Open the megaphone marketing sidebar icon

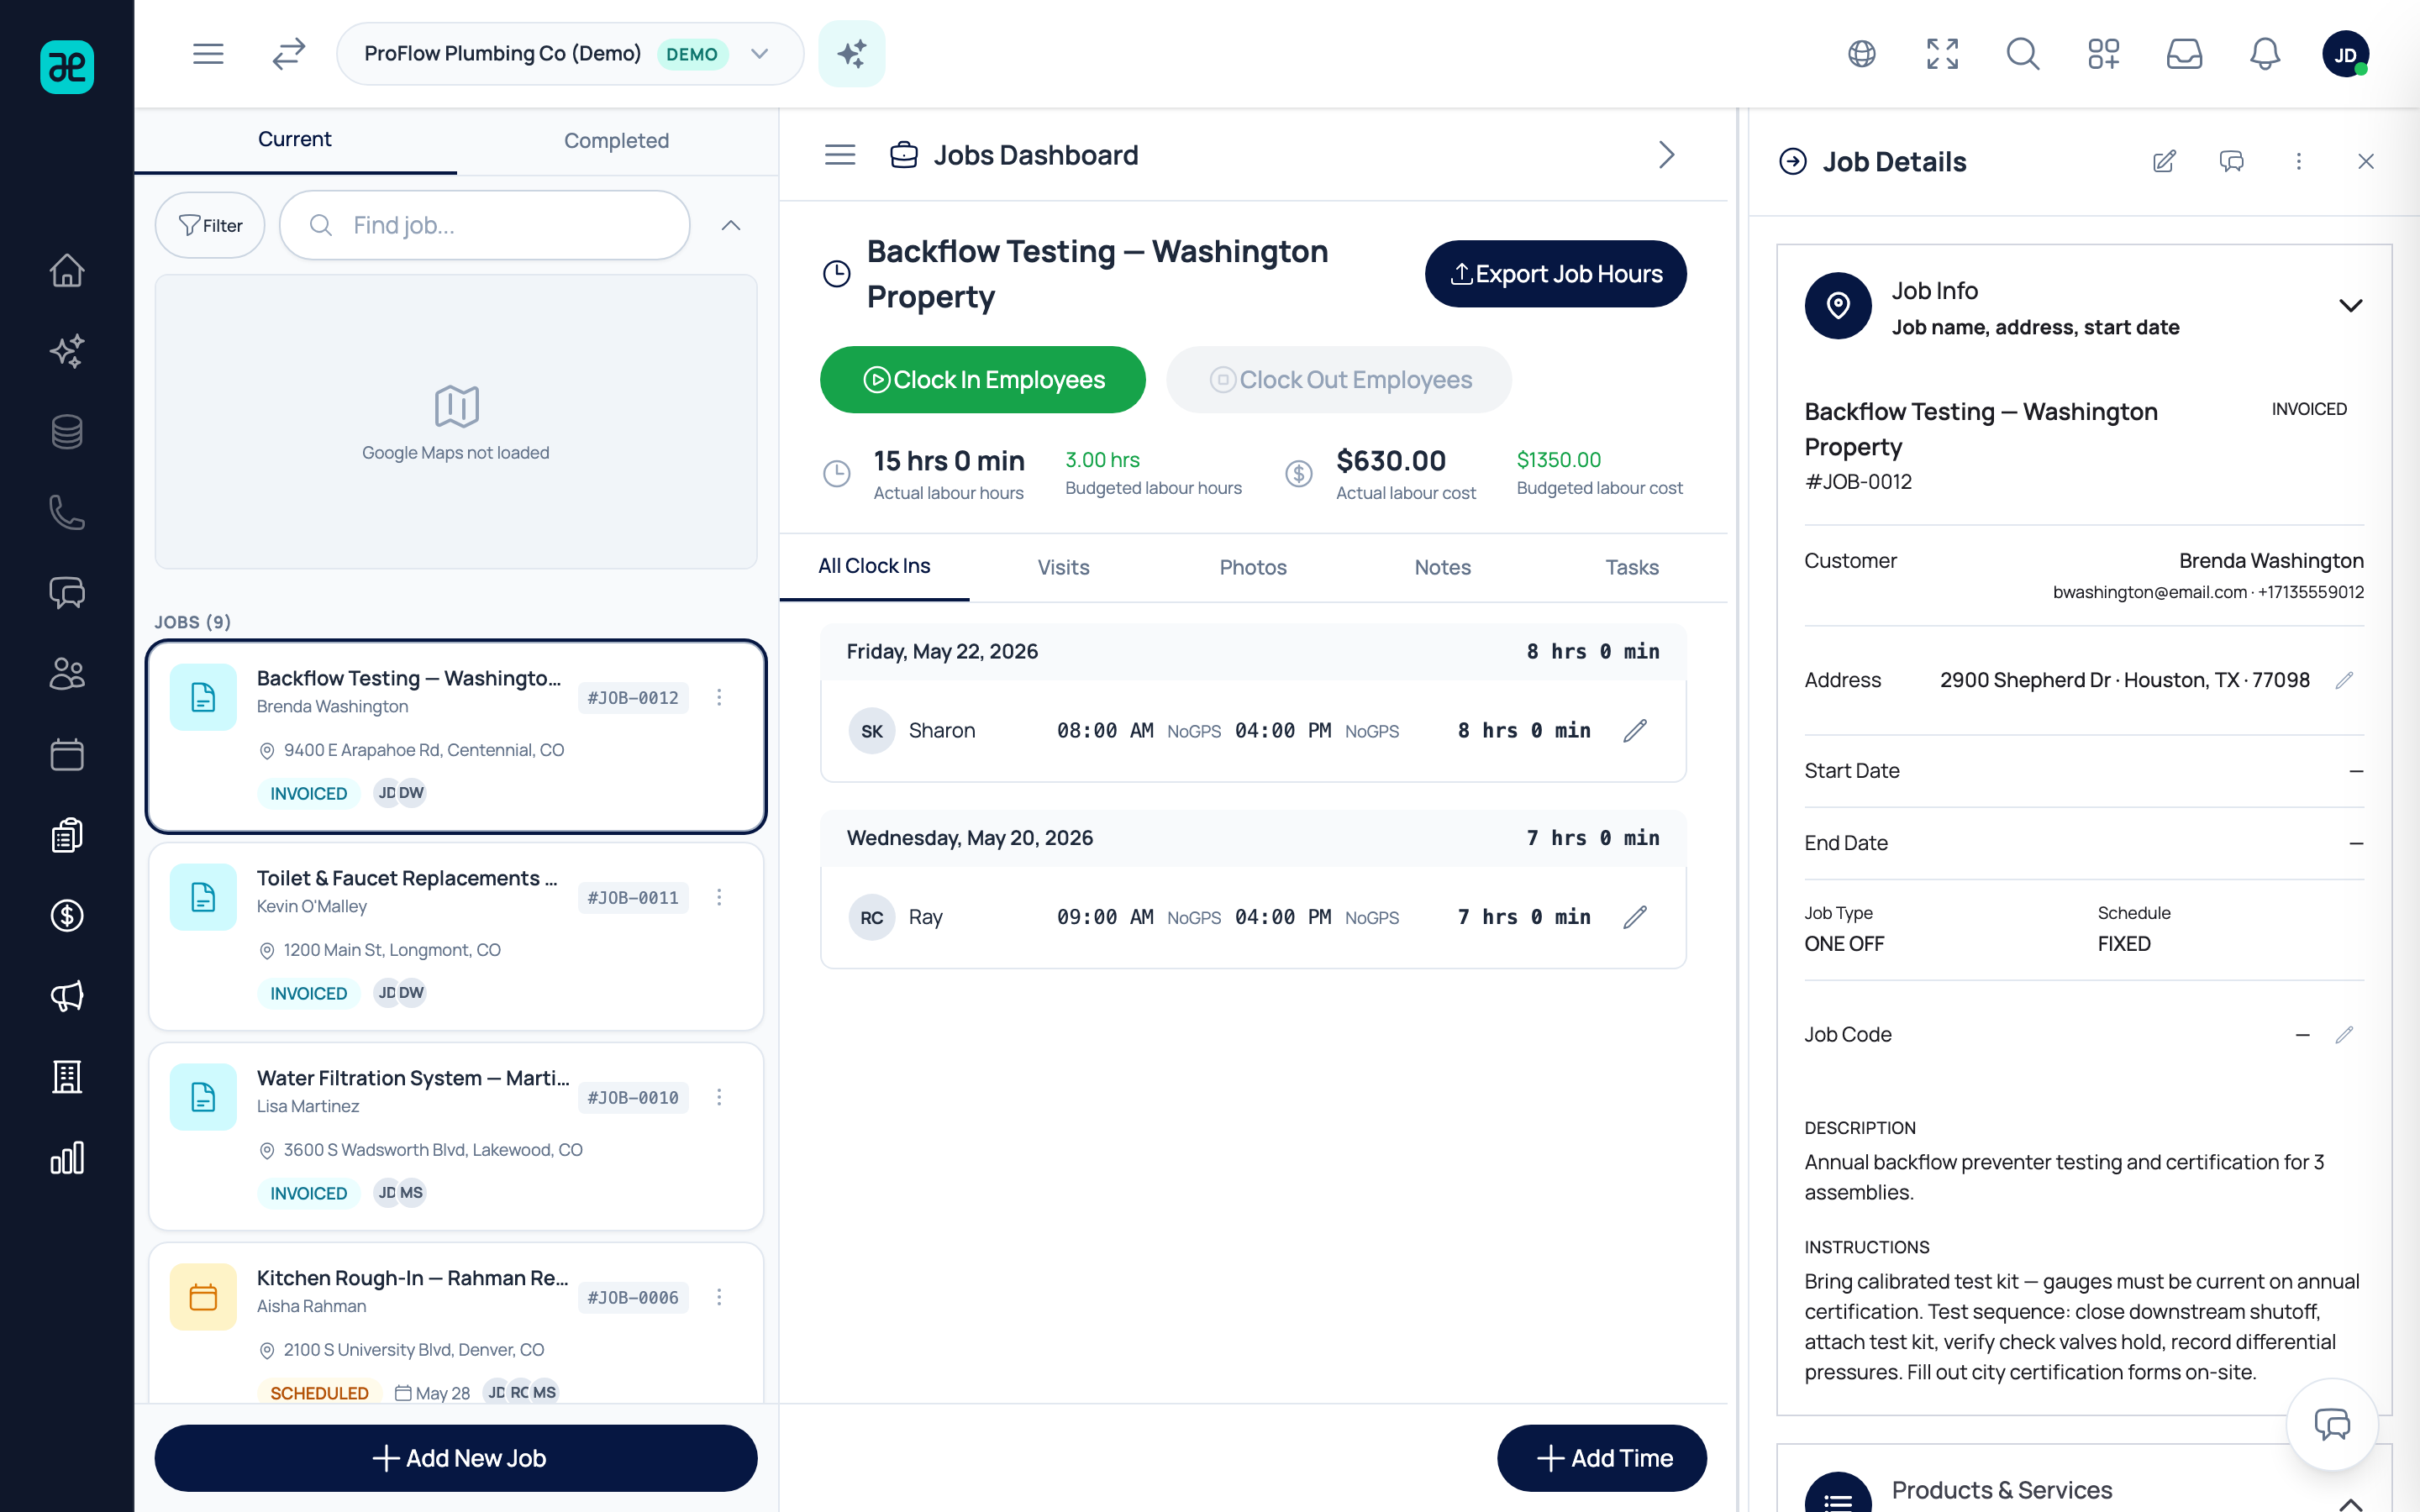(x=67, y=996)
